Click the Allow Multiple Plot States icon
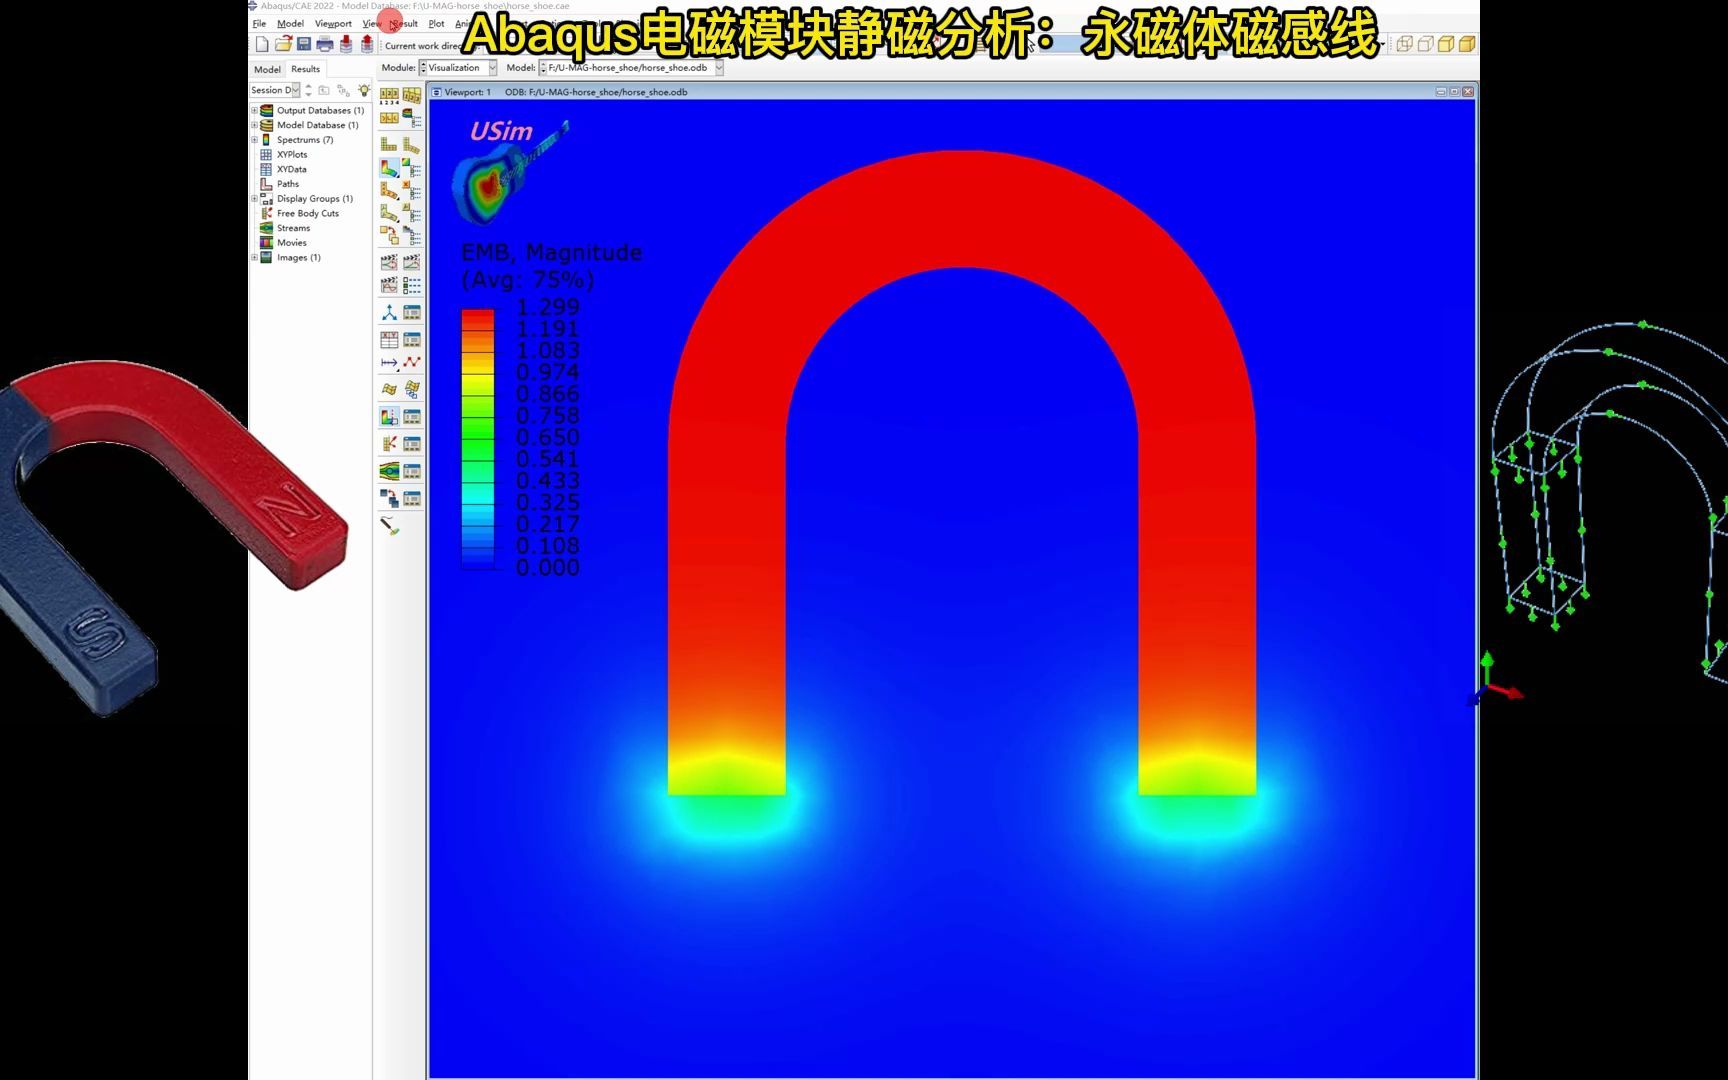 click(389, 236)
